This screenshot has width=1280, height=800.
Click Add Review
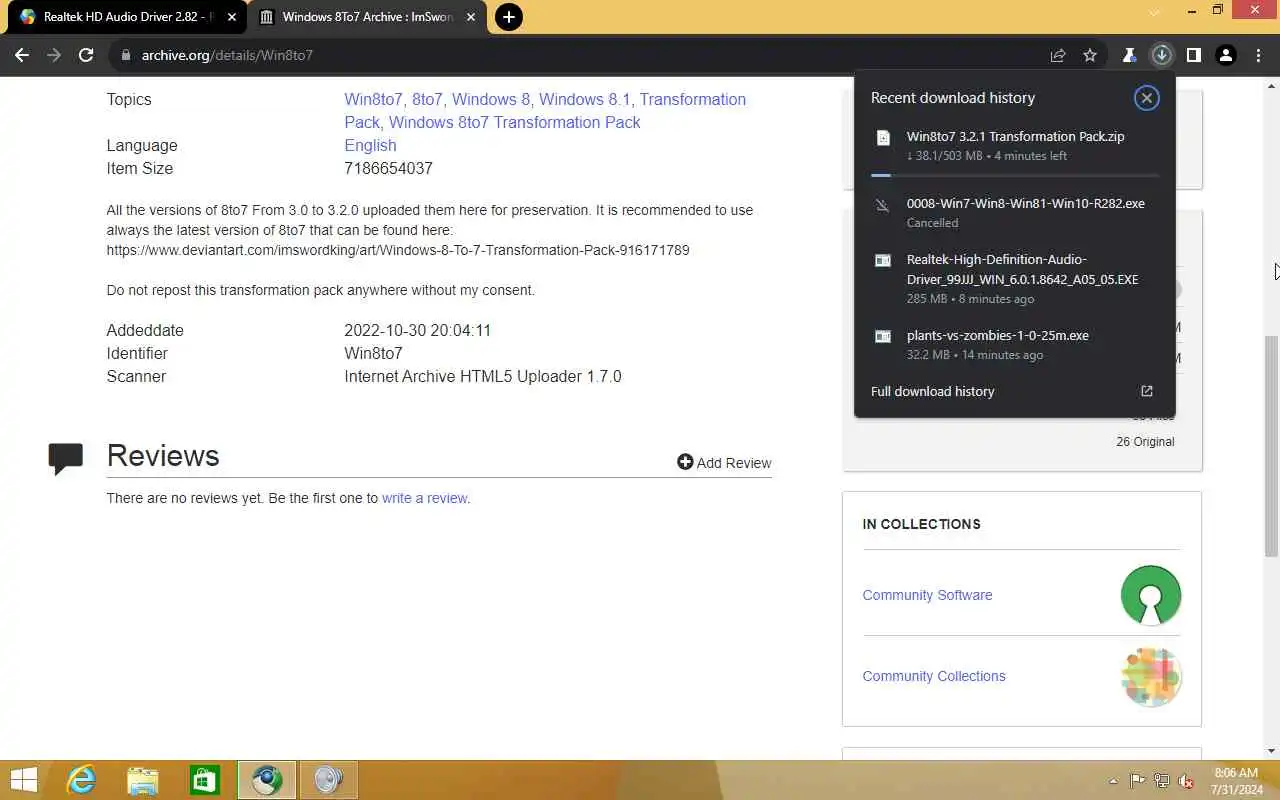point(724,462)
